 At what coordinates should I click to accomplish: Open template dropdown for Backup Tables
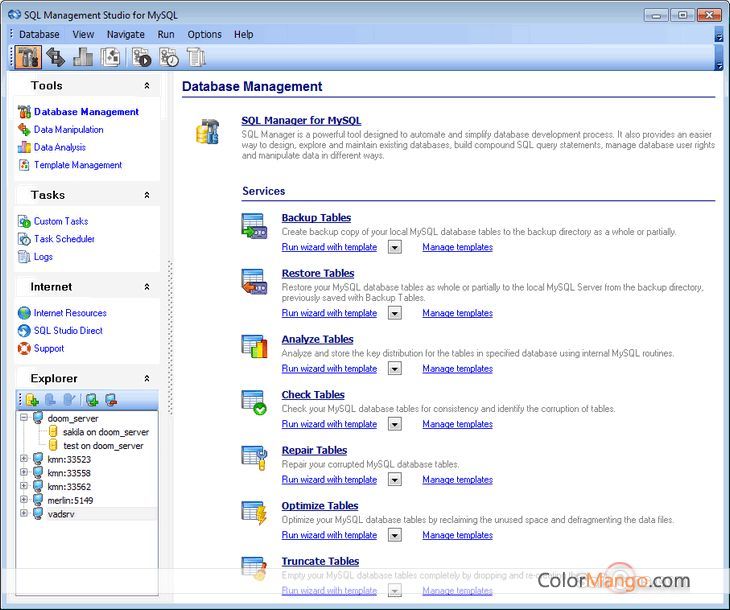coord(395,247)
